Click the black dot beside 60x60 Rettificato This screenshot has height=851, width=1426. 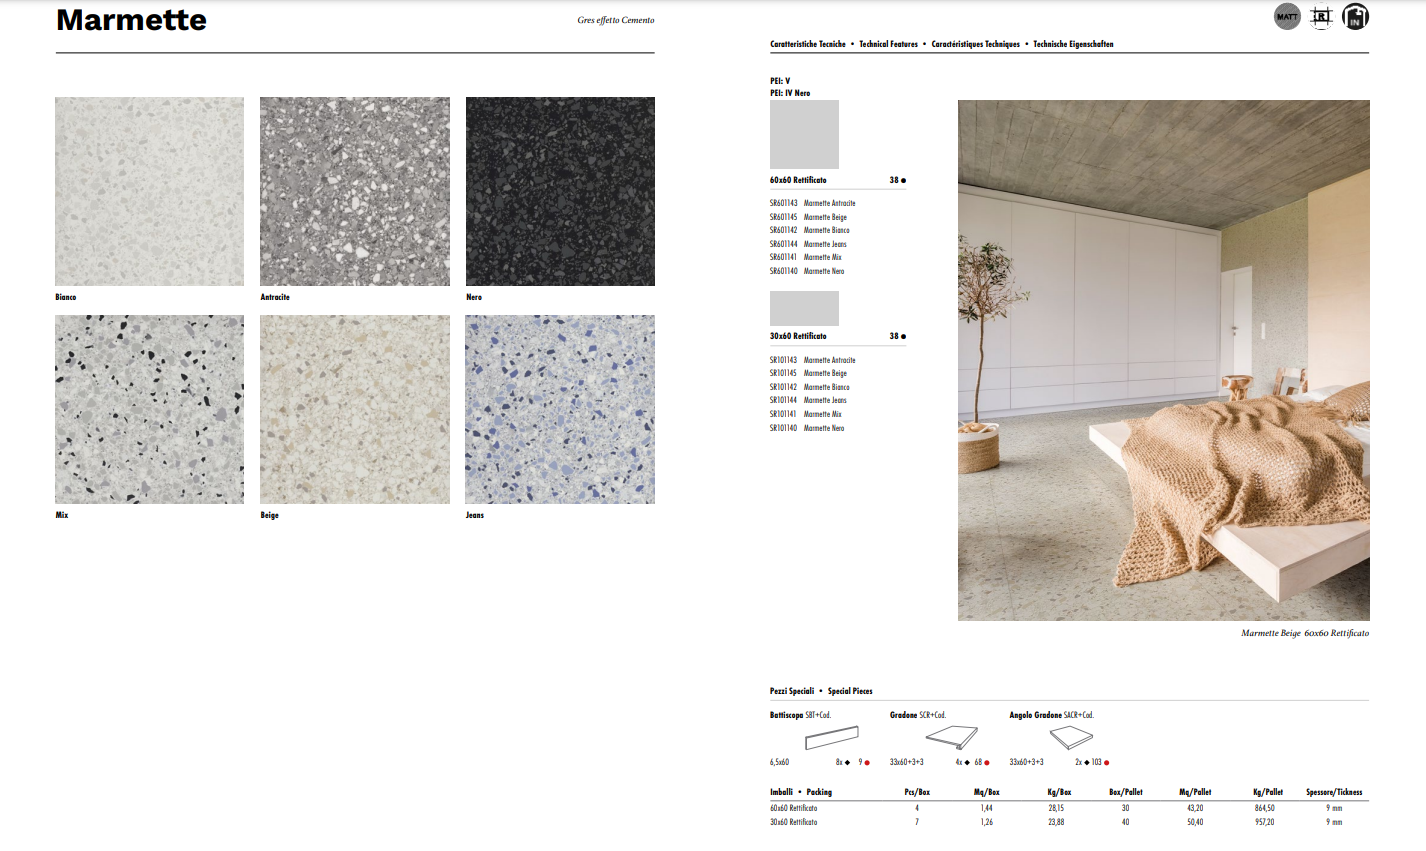pyautogui.click(x=903, y=181)
